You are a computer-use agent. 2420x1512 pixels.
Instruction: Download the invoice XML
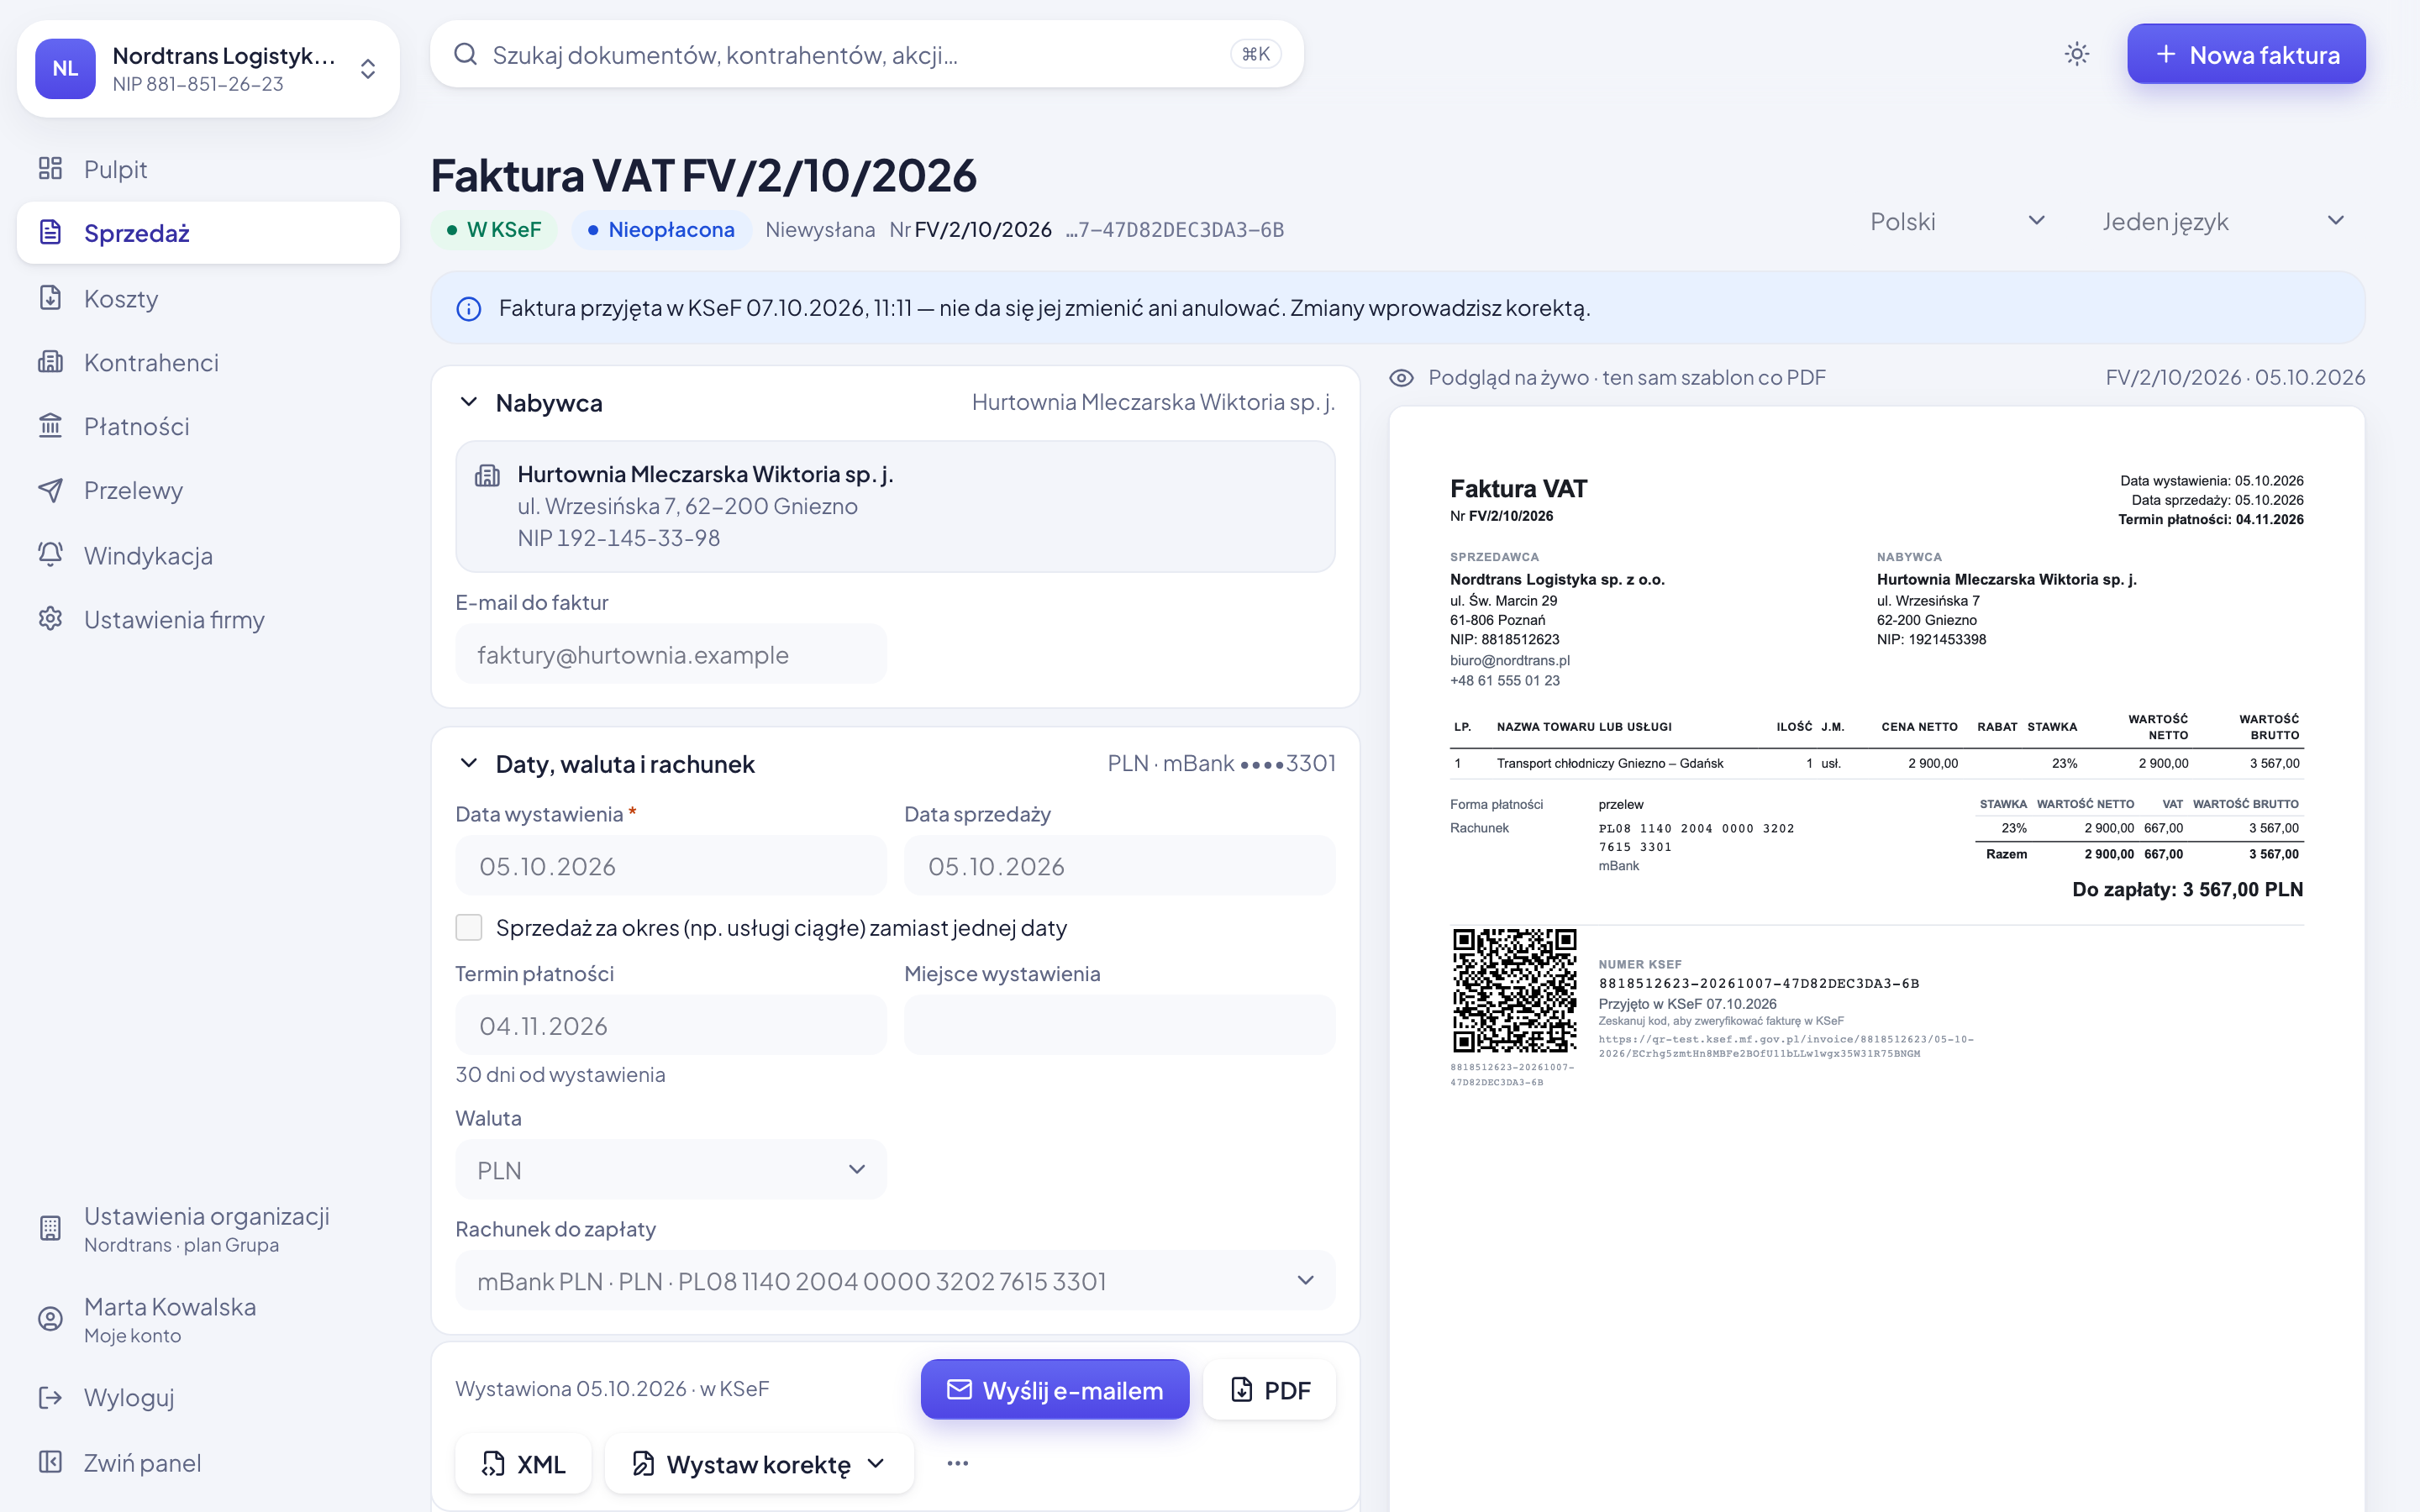523,1464
